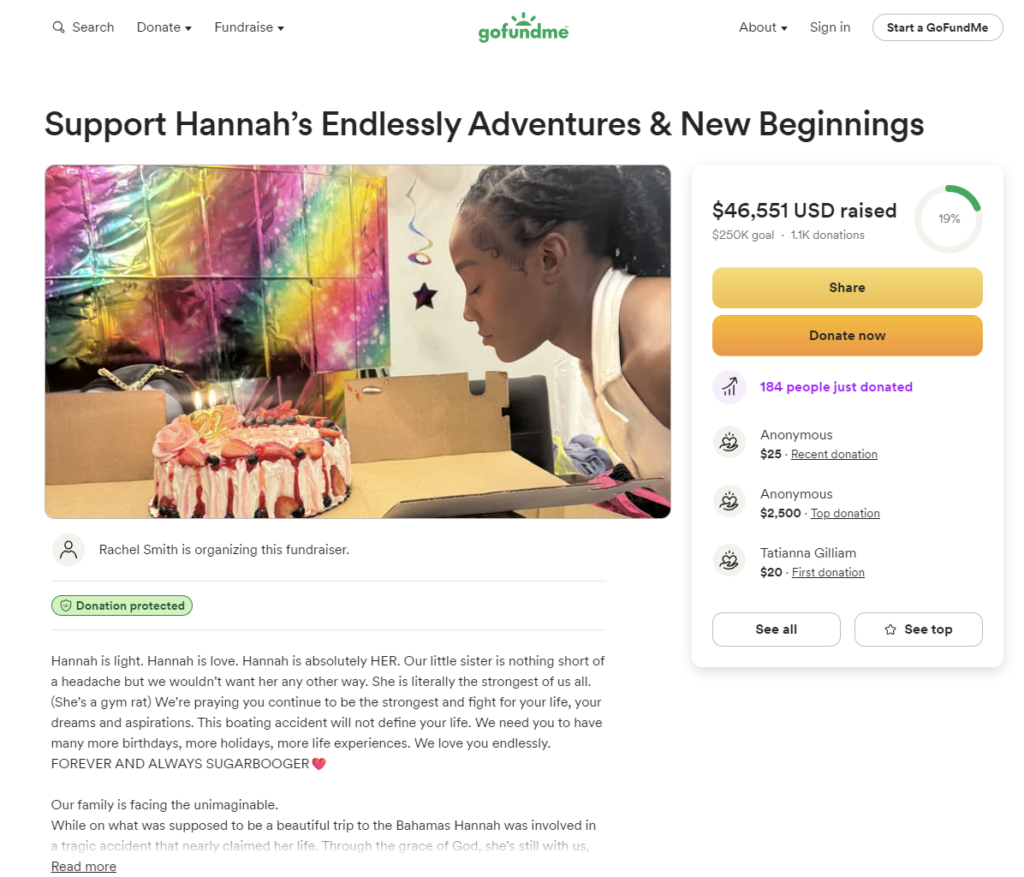1024x877 pixels.
Task: Open the Donate dropdown menu
Action: pos(164,28)
